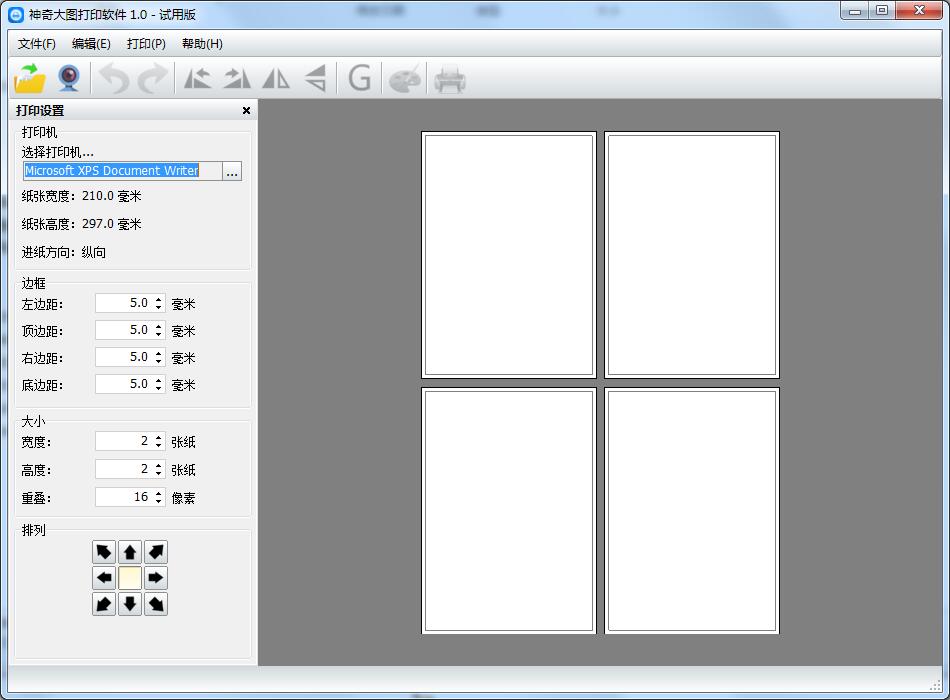Select the bottom-right alignment arrow
The width and height of the screenshot is (950, 700).
(x=156, y=604)
